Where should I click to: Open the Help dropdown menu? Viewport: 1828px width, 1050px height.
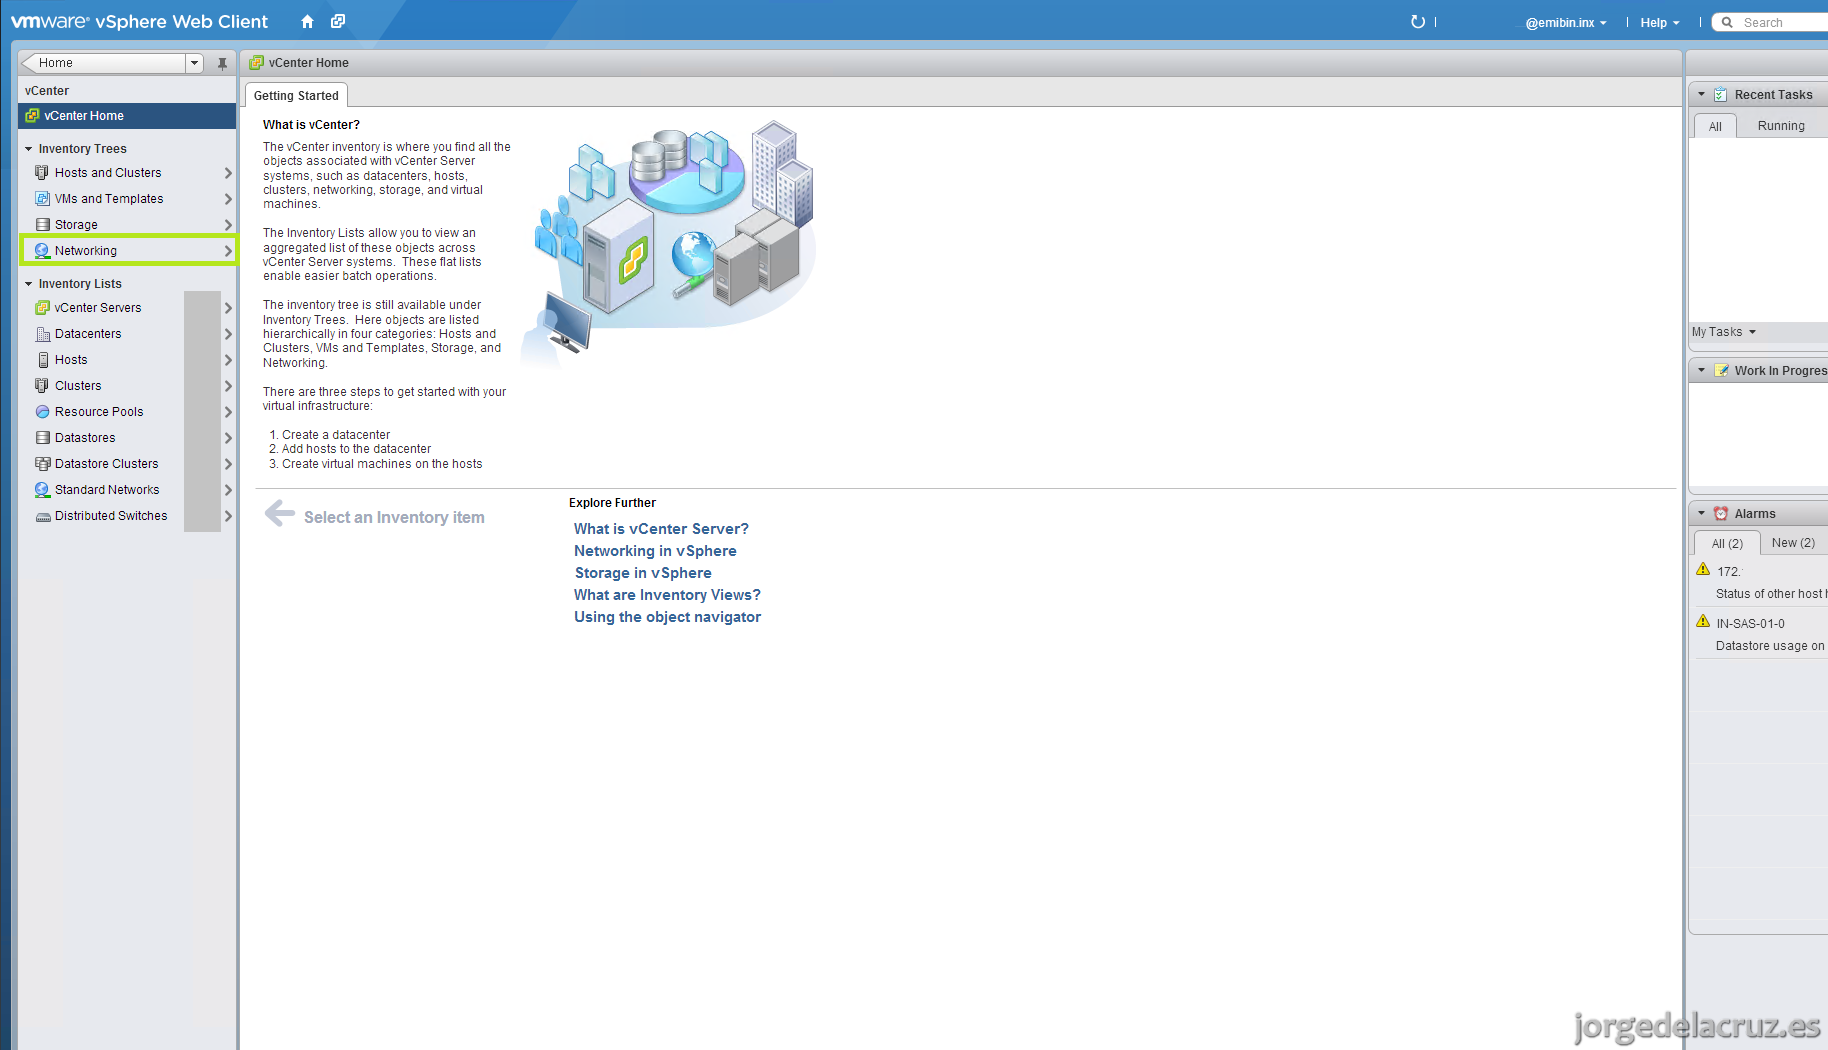[x=1659, y=23]
